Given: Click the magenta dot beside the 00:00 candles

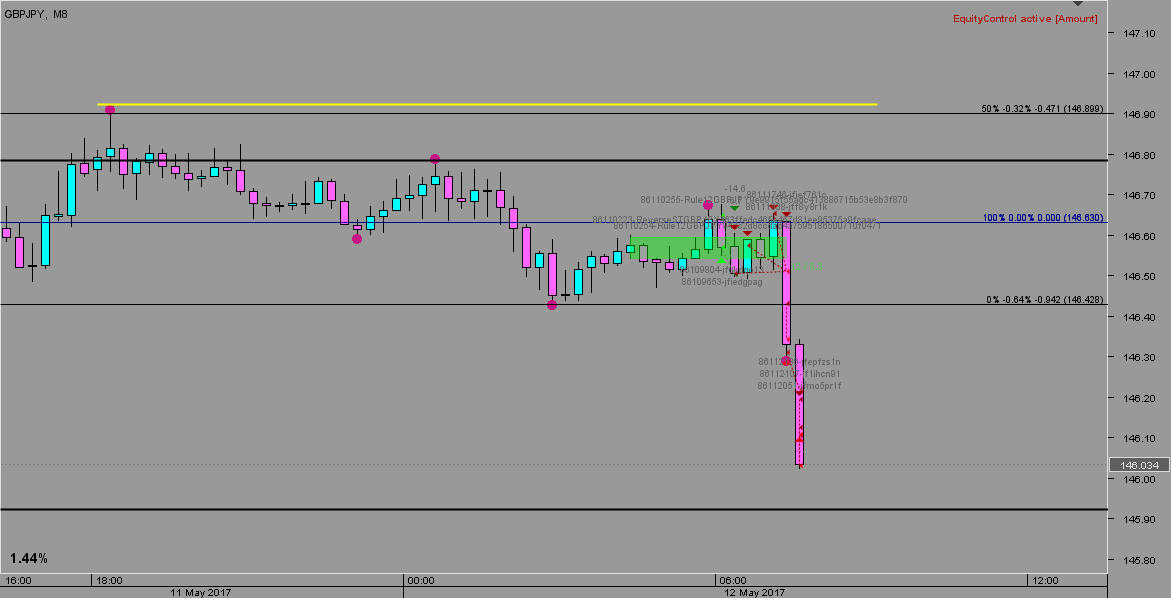Looking at the screenshot, I should (355, 239).
